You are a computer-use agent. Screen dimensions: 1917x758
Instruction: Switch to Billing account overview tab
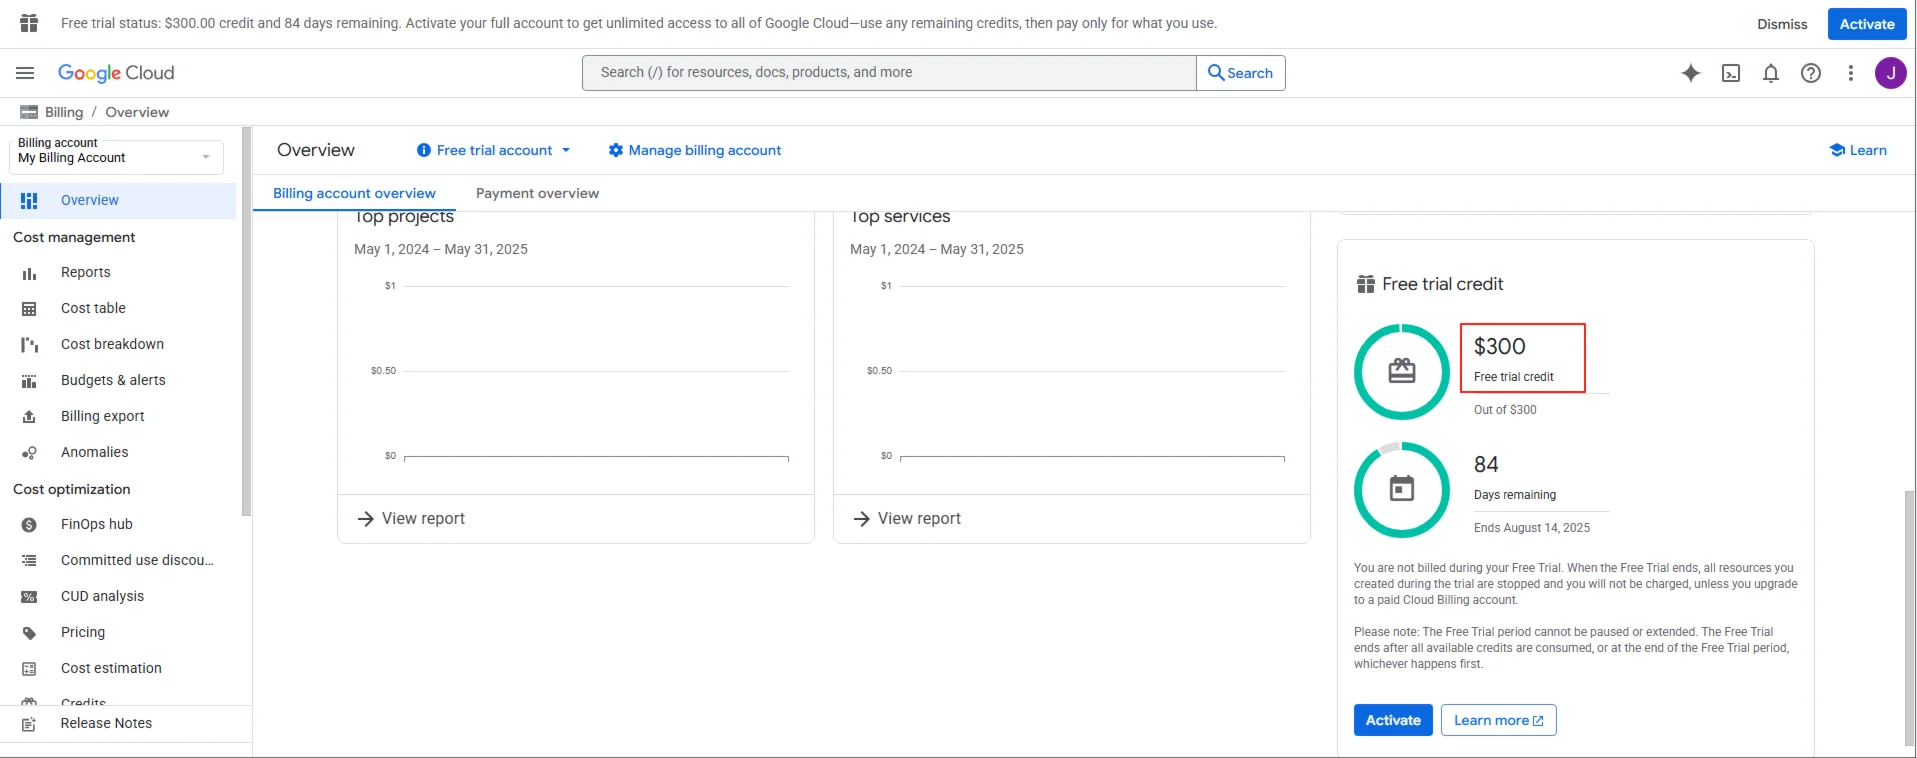pyautogui.click(x=354, y=193)
